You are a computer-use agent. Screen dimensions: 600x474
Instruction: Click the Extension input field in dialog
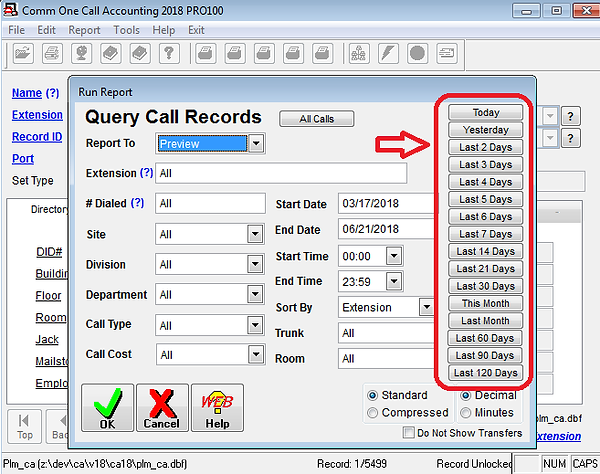[281, 173]
